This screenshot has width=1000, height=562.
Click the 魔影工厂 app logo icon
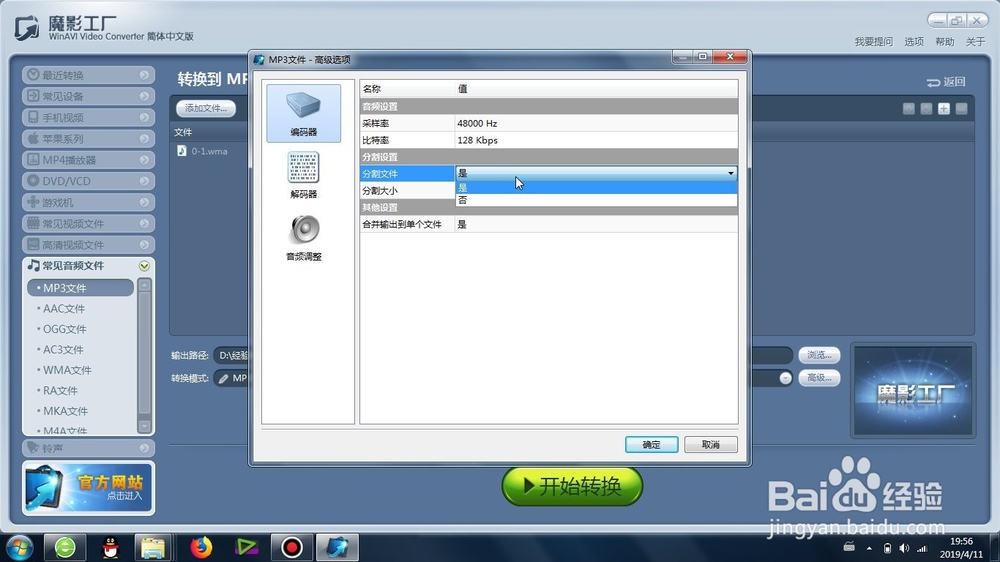tap(27, 28)
